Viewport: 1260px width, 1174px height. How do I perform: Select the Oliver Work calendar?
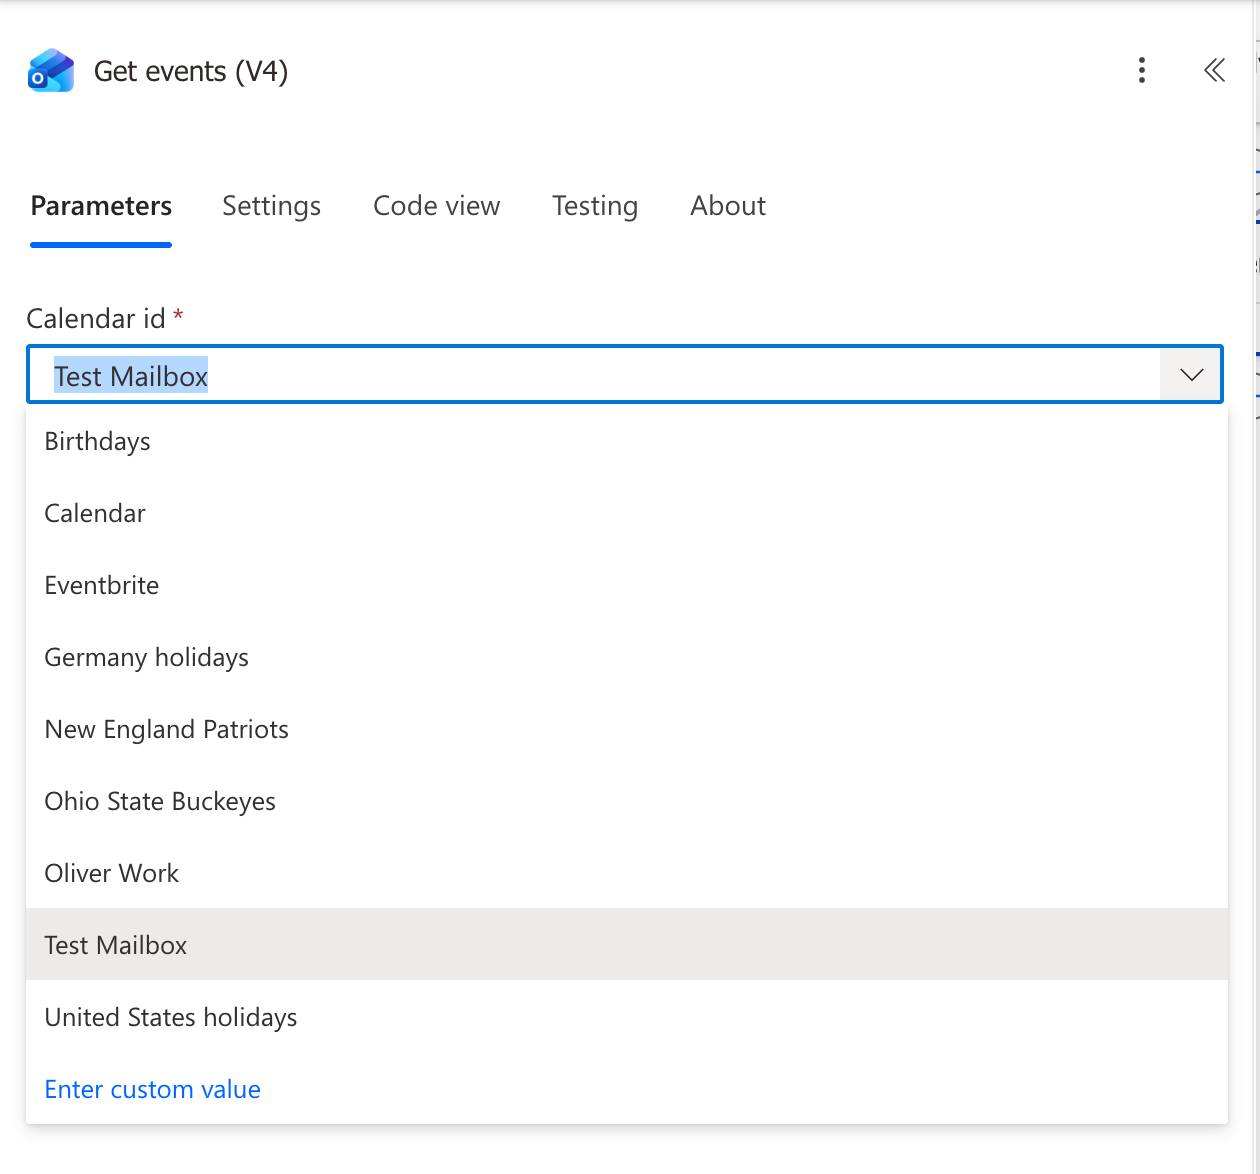[112, 874]
